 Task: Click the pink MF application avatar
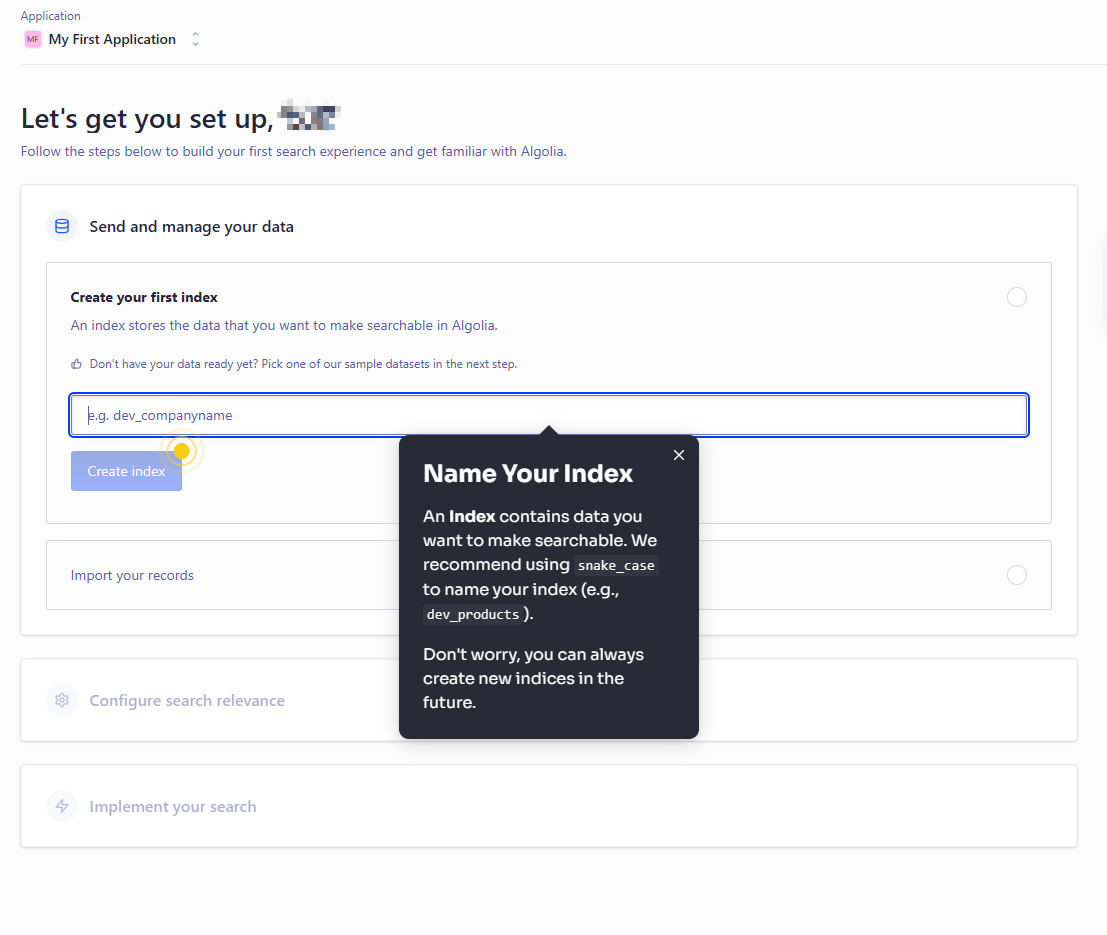tap(33, 40)
